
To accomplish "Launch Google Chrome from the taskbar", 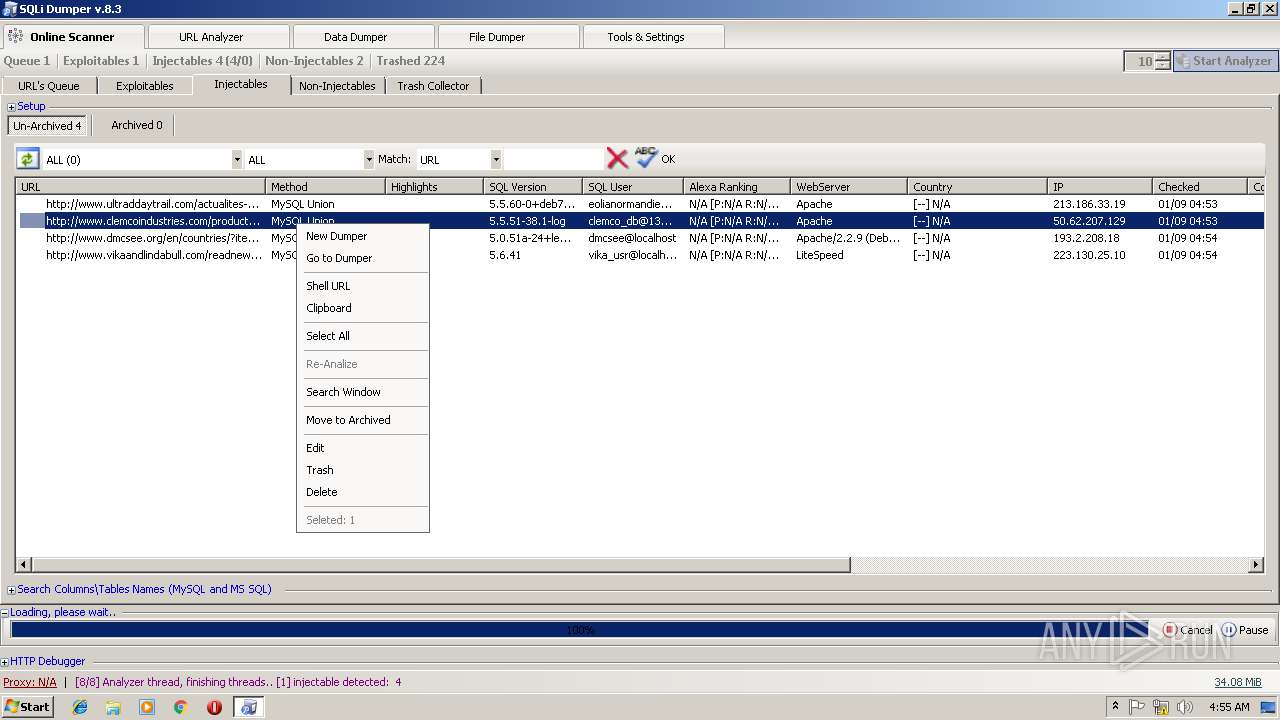I will click(181, 707).
